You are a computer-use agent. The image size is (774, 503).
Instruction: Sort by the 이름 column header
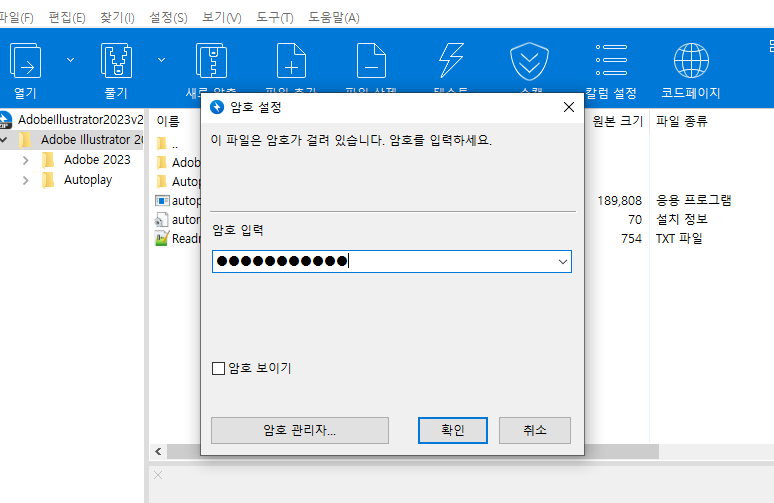pos(168,121)
